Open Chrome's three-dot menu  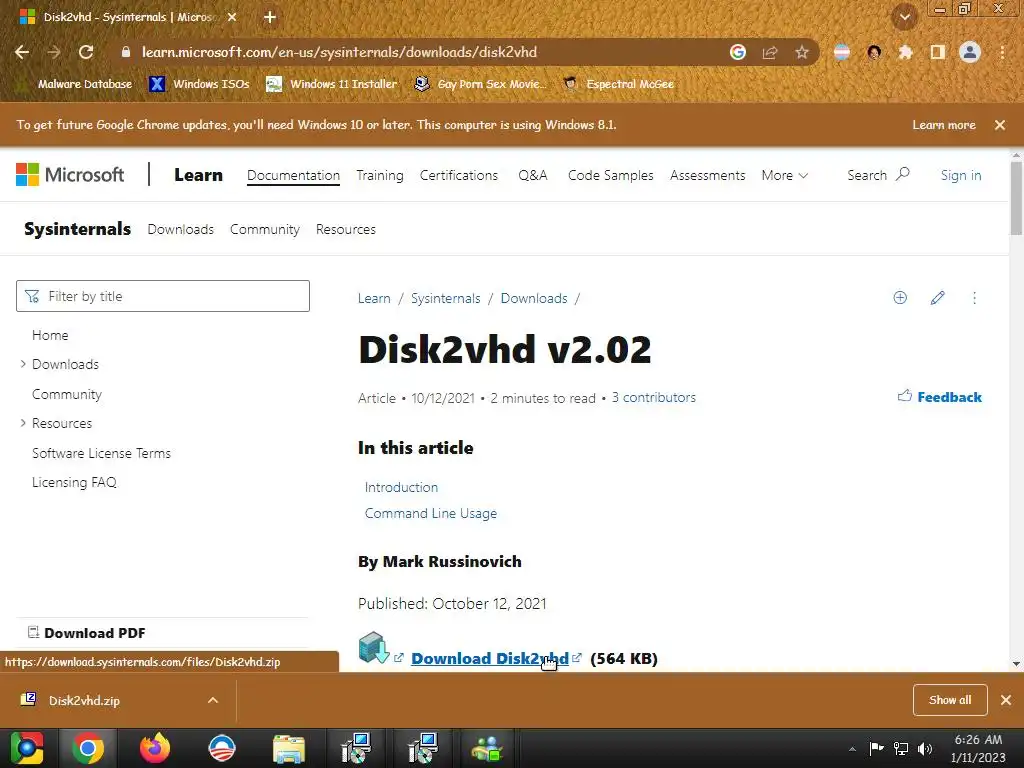click(1002, 52)
